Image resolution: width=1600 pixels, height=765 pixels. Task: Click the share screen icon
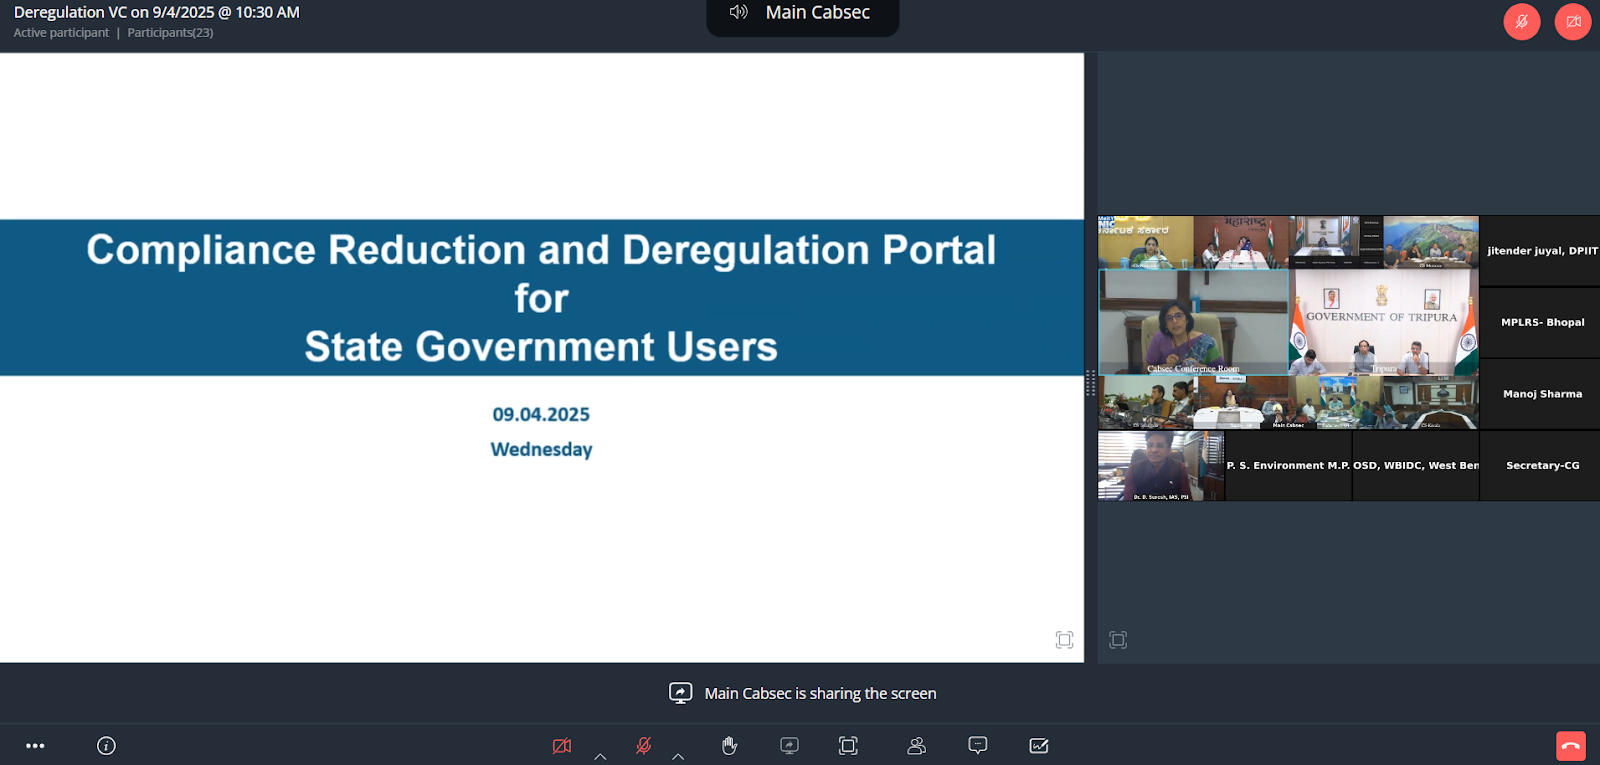pos(789,746)
